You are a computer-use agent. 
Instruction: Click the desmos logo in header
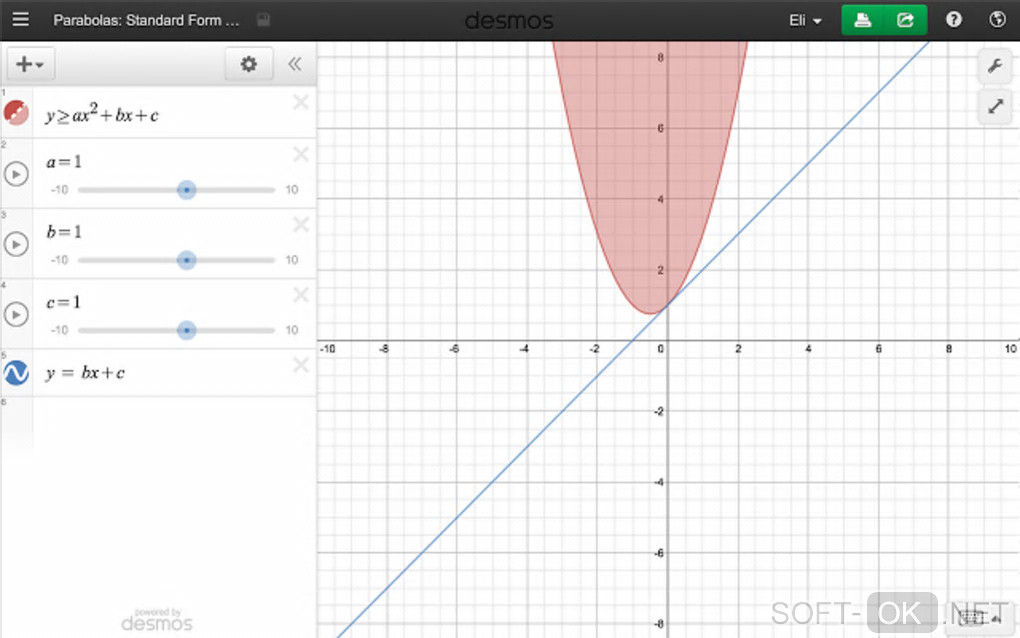coord(509,21)
